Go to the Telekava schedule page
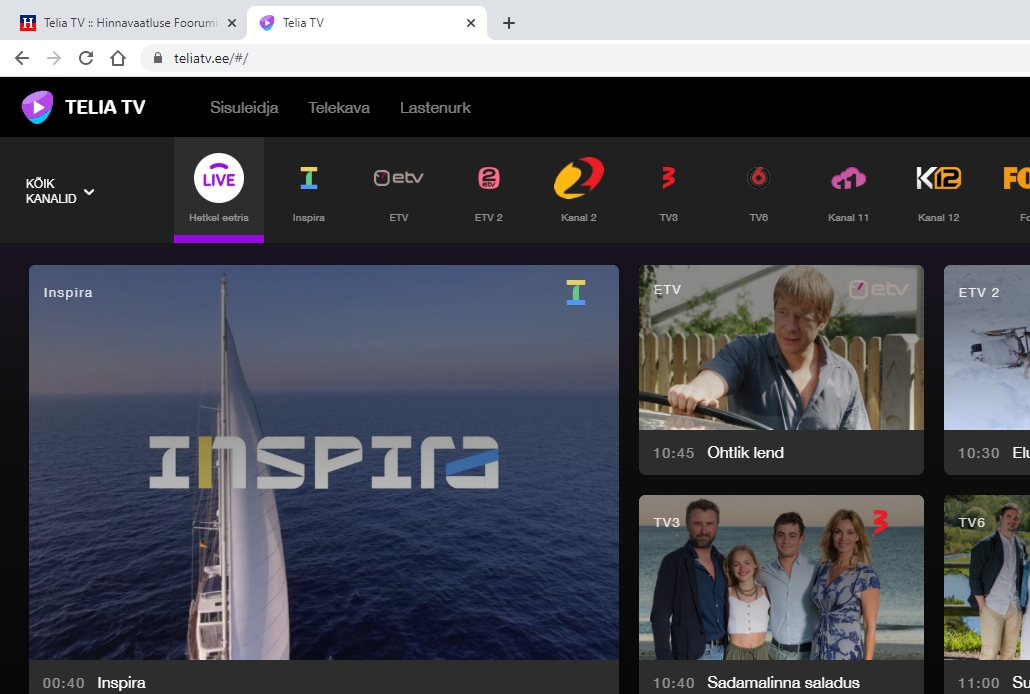The width and height of the screenshot is (1030, 694). coord(339,108)
